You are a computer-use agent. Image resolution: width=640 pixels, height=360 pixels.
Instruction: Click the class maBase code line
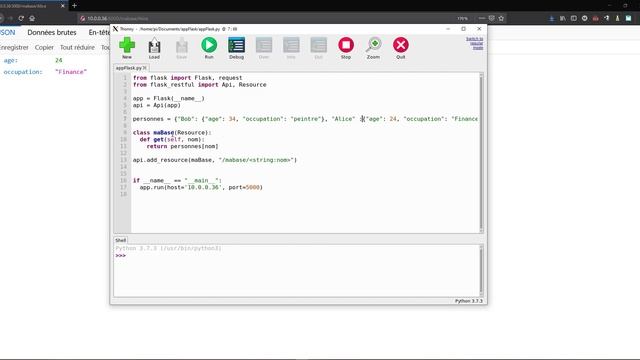[x=172, y=133]
